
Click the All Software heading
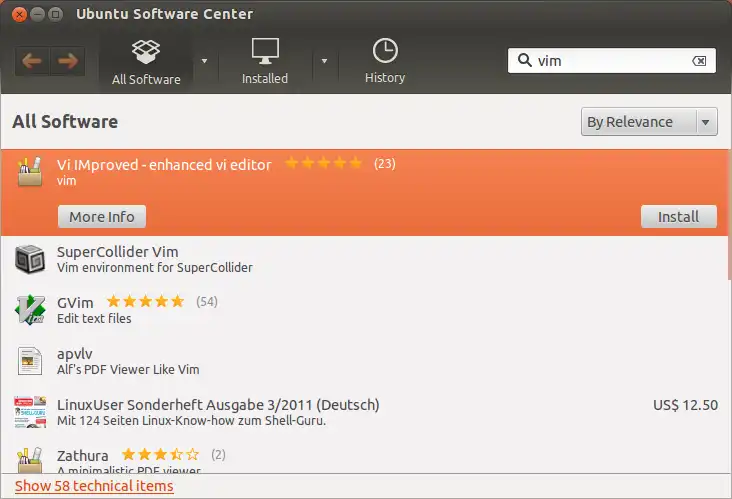pos(65,122)
